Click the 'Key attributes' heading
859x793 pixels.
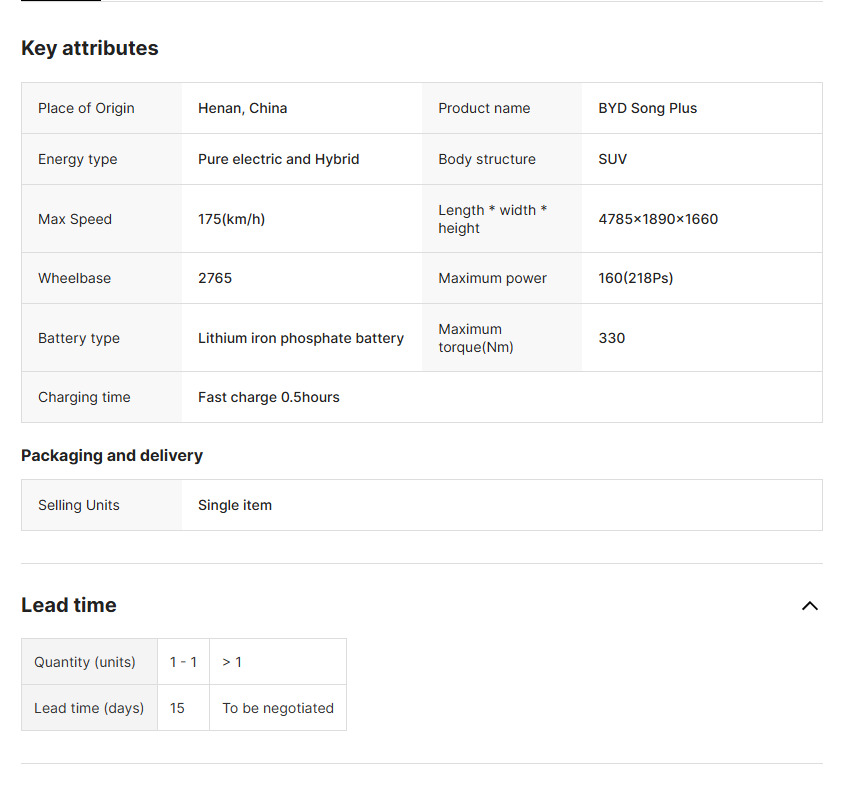(x=90, y=48)
